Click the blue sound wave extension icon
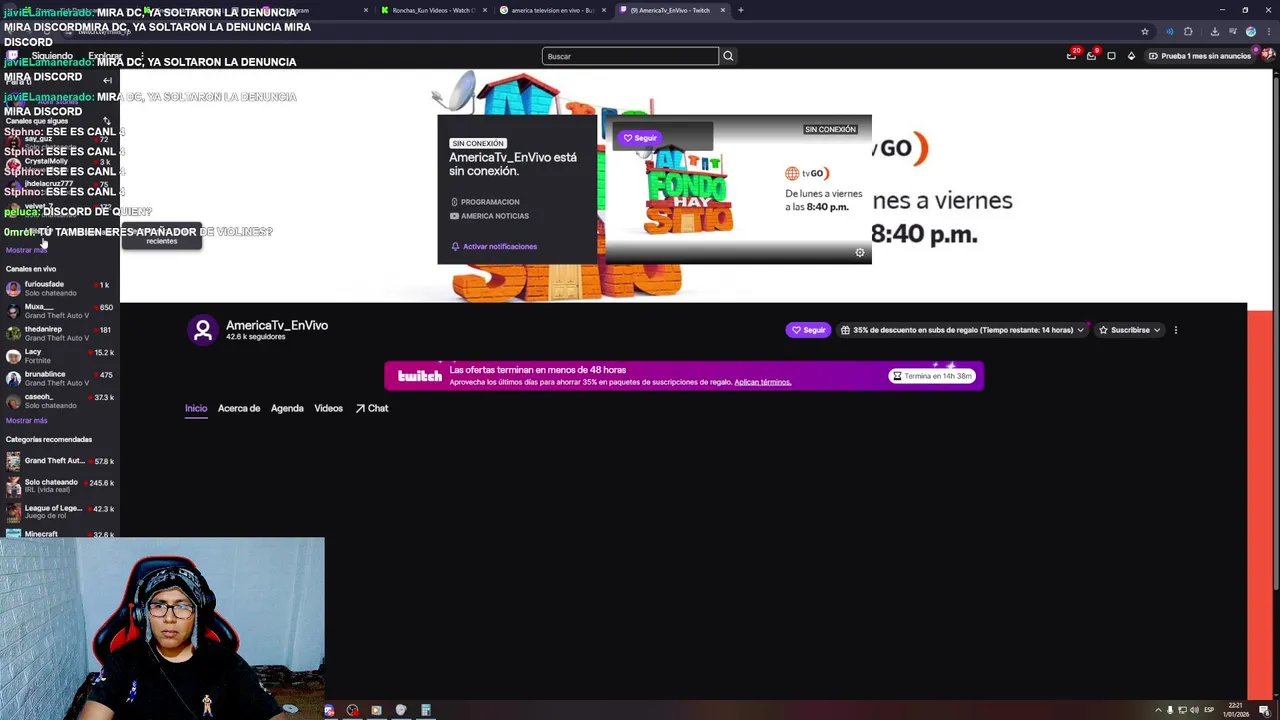1280x720 pixels. click(1169, 31)
